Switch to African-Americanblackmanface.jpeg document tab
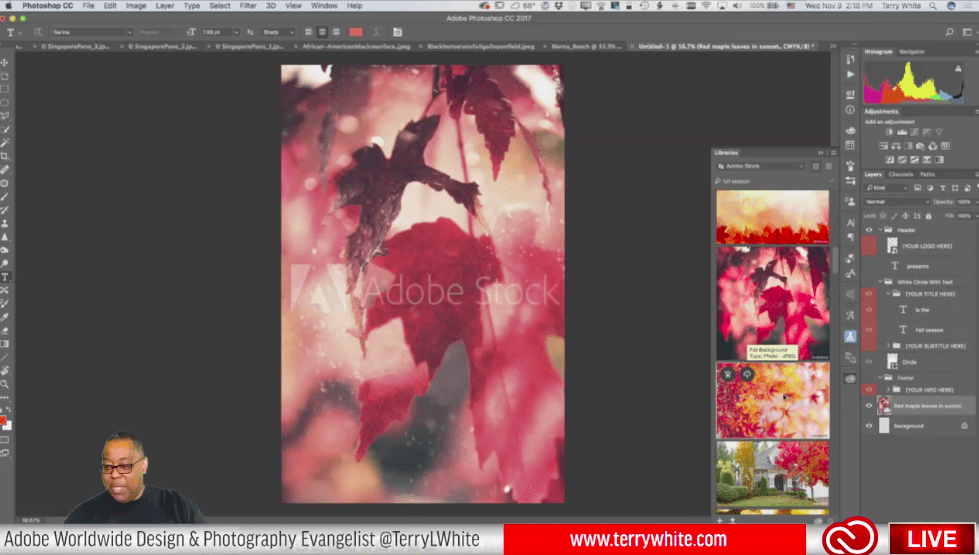 (357, 46)
